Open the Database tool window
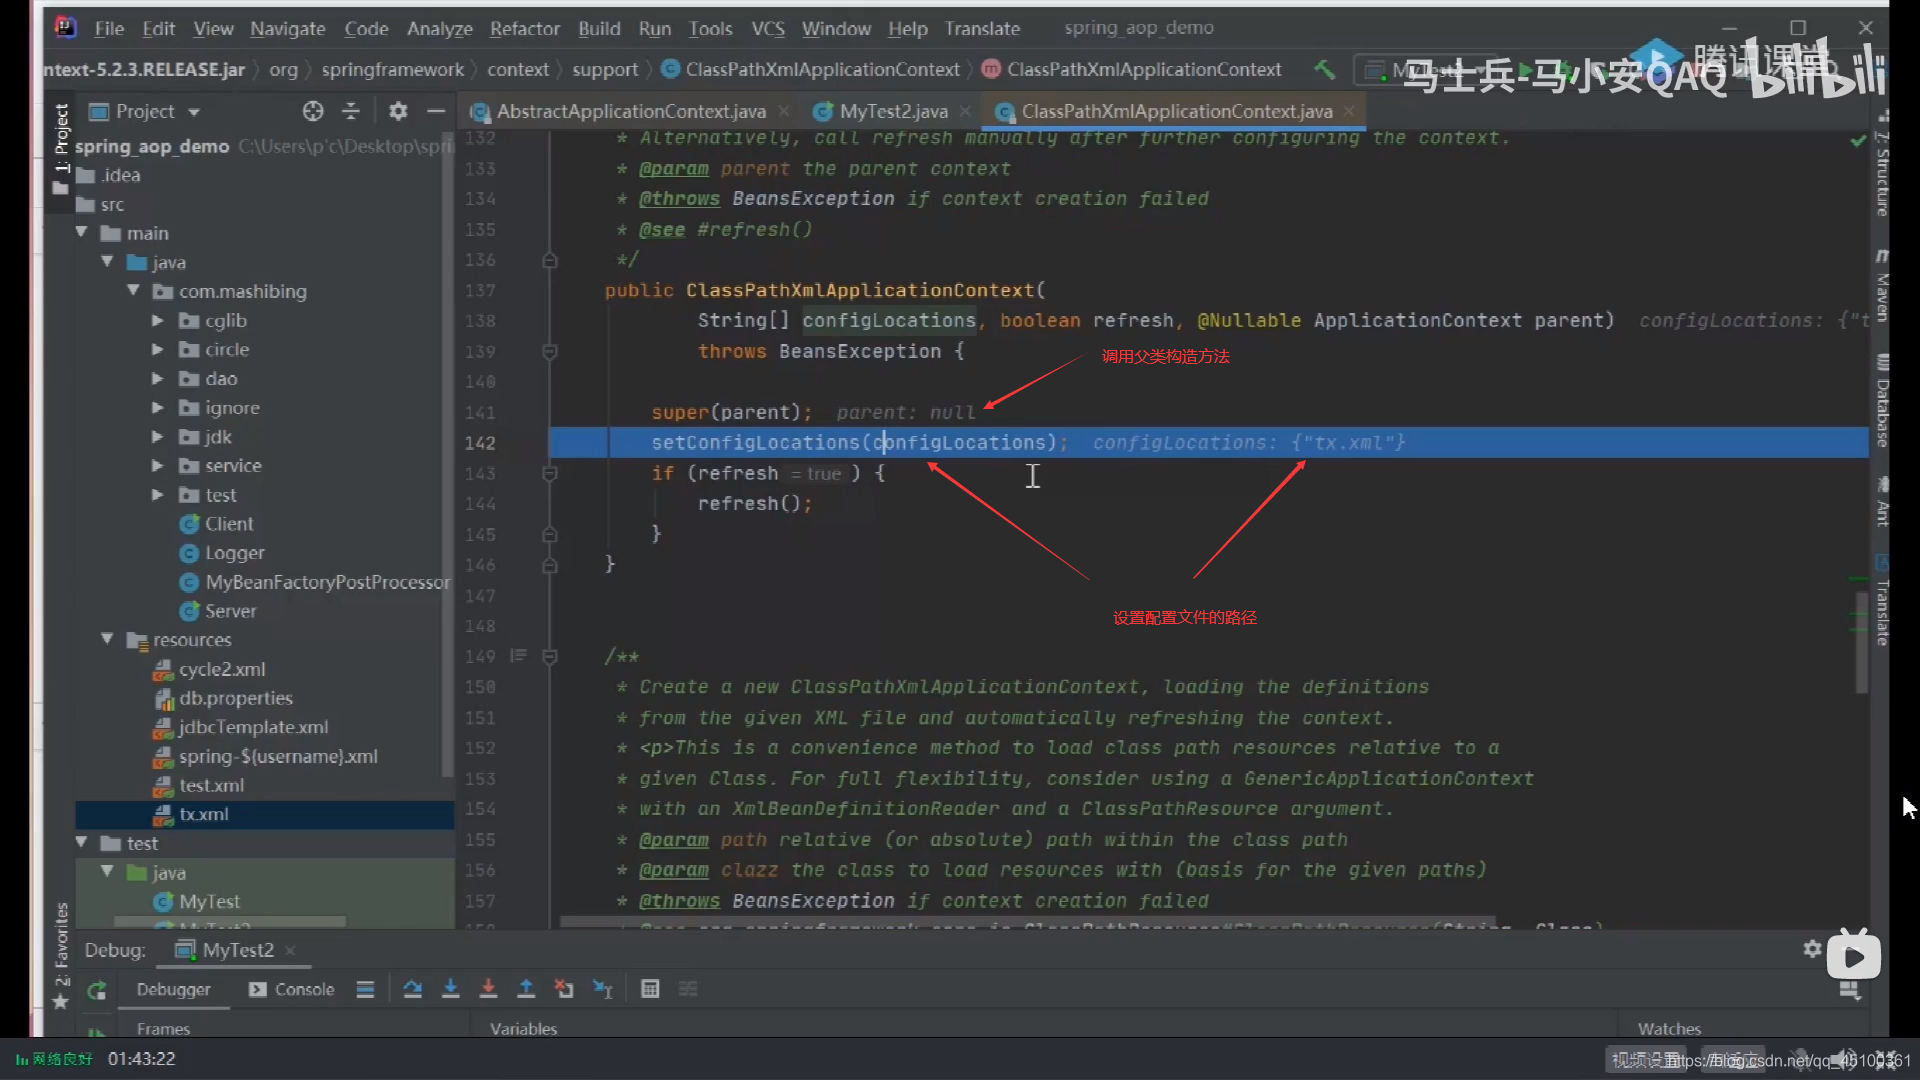This screenshot has width=1920, height=1080. [x=1882, y=402]
